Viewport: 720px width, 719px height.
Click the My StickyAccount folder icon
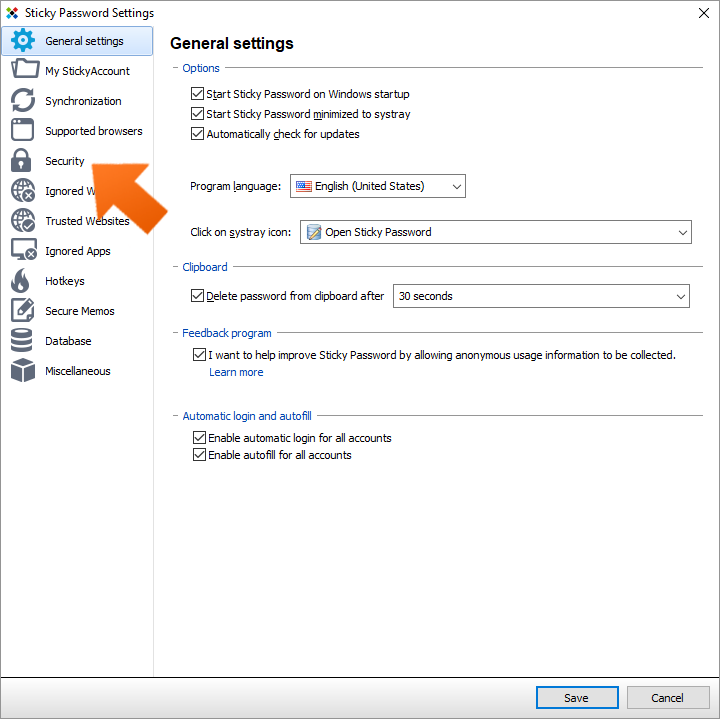[25, 69]
